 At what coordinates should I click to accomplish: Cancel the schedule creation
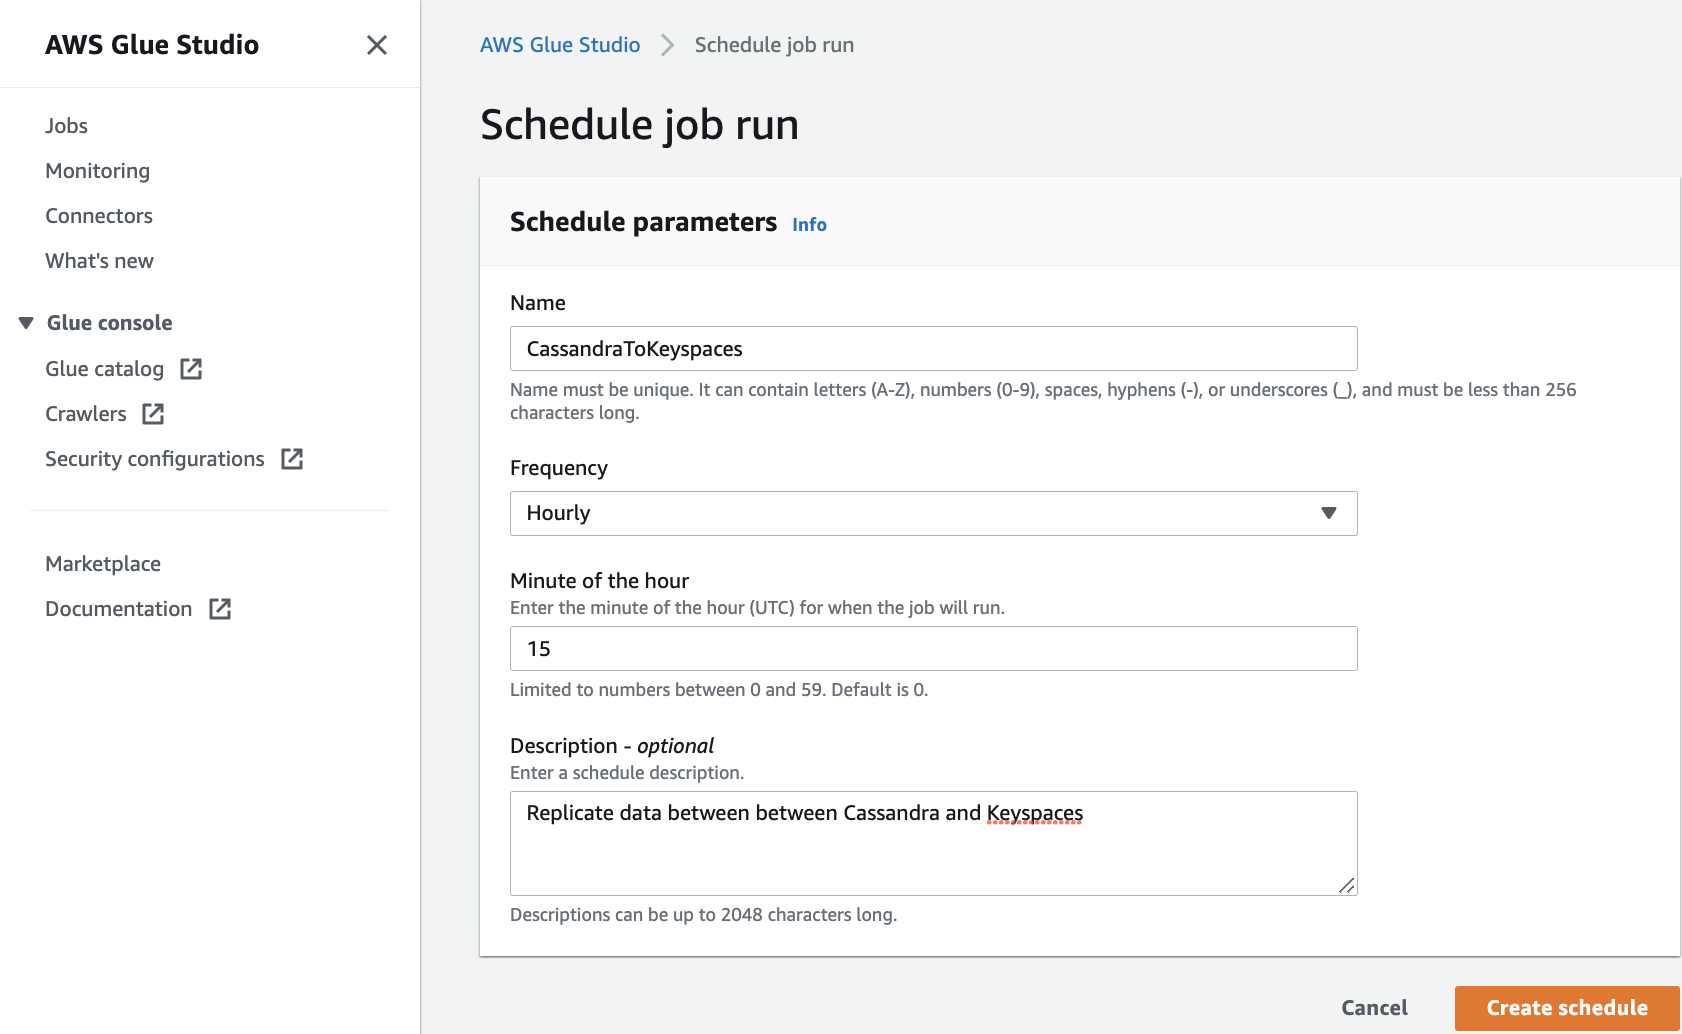coord(1375,1008)
